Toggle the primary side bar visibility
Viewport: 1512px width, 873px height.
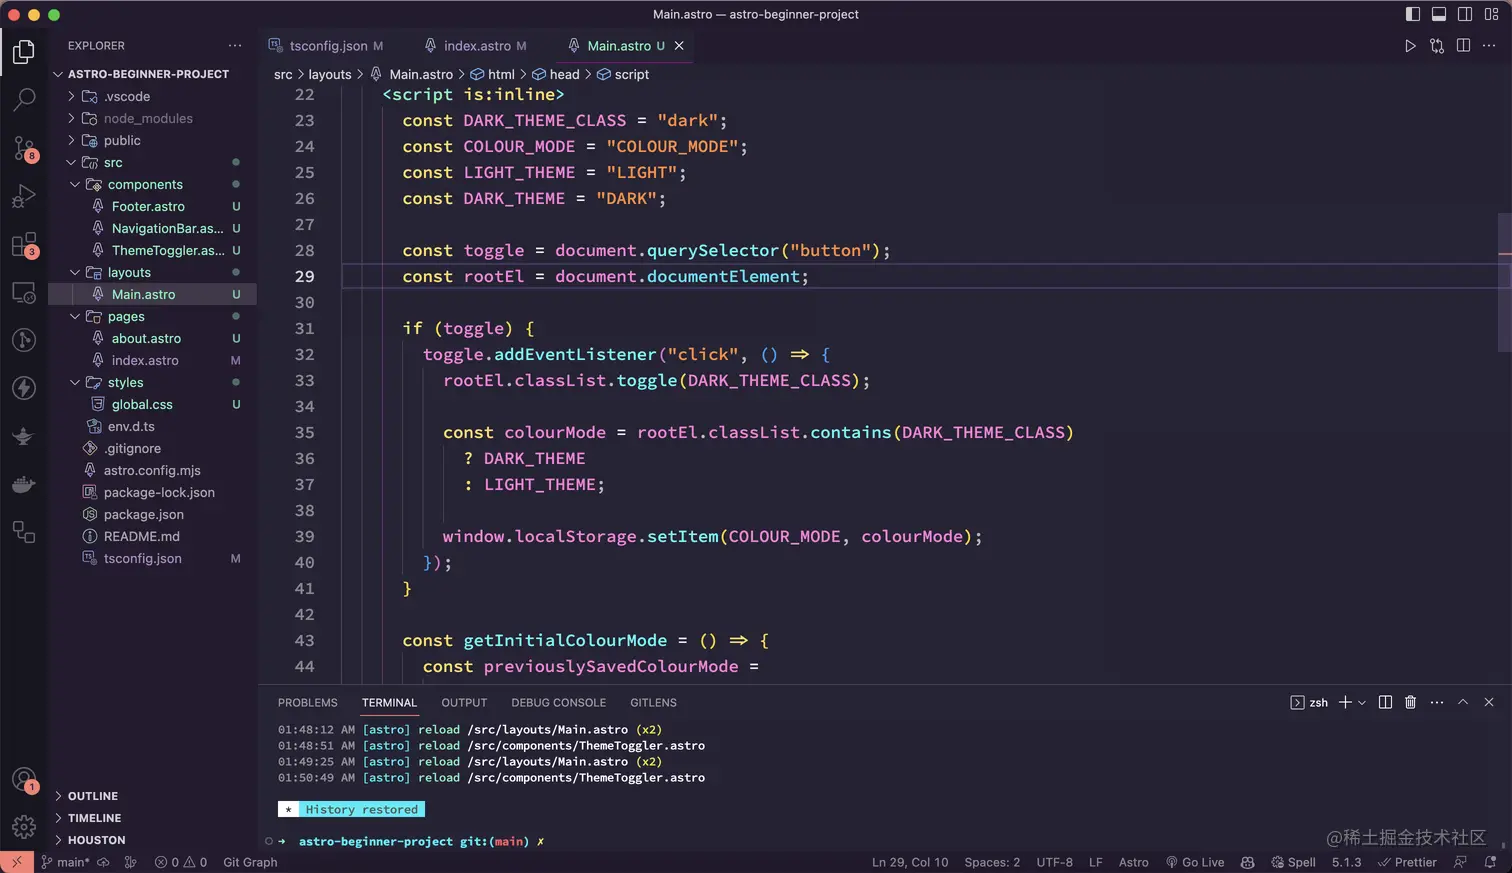point(1413,14)
